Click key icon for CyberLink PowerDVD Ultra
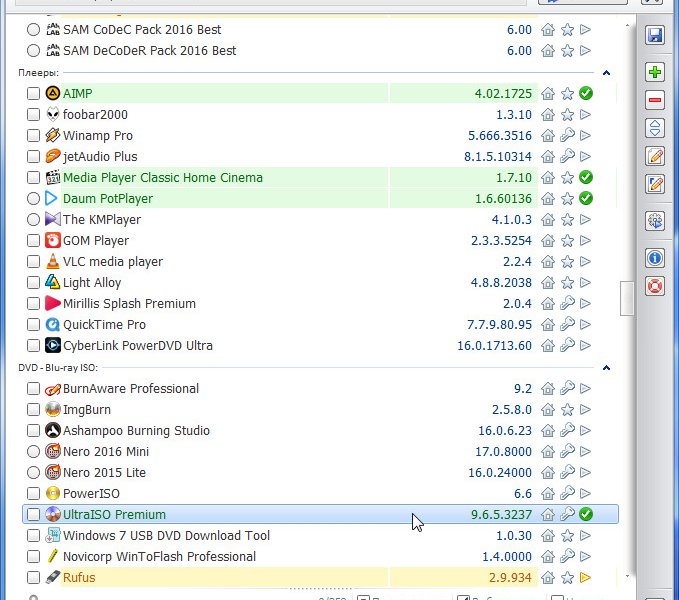The height and width of the screenshot is (600, 679). [x=567, y=345]
